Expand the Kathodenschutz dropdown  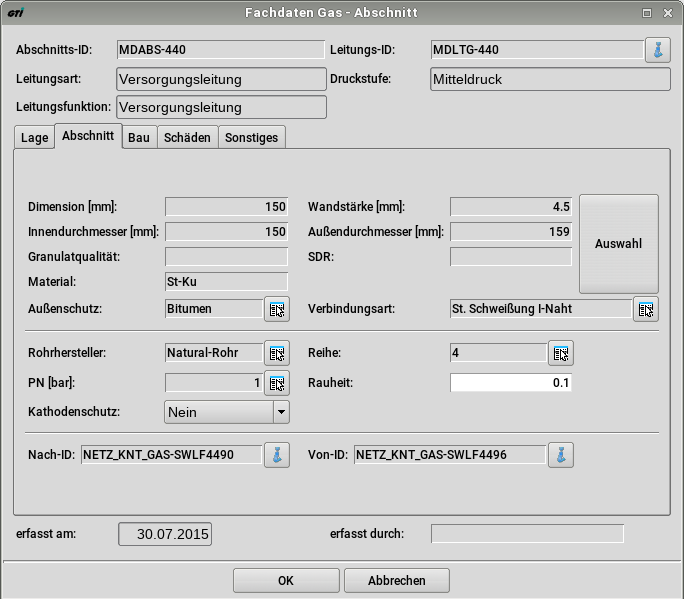281,412
